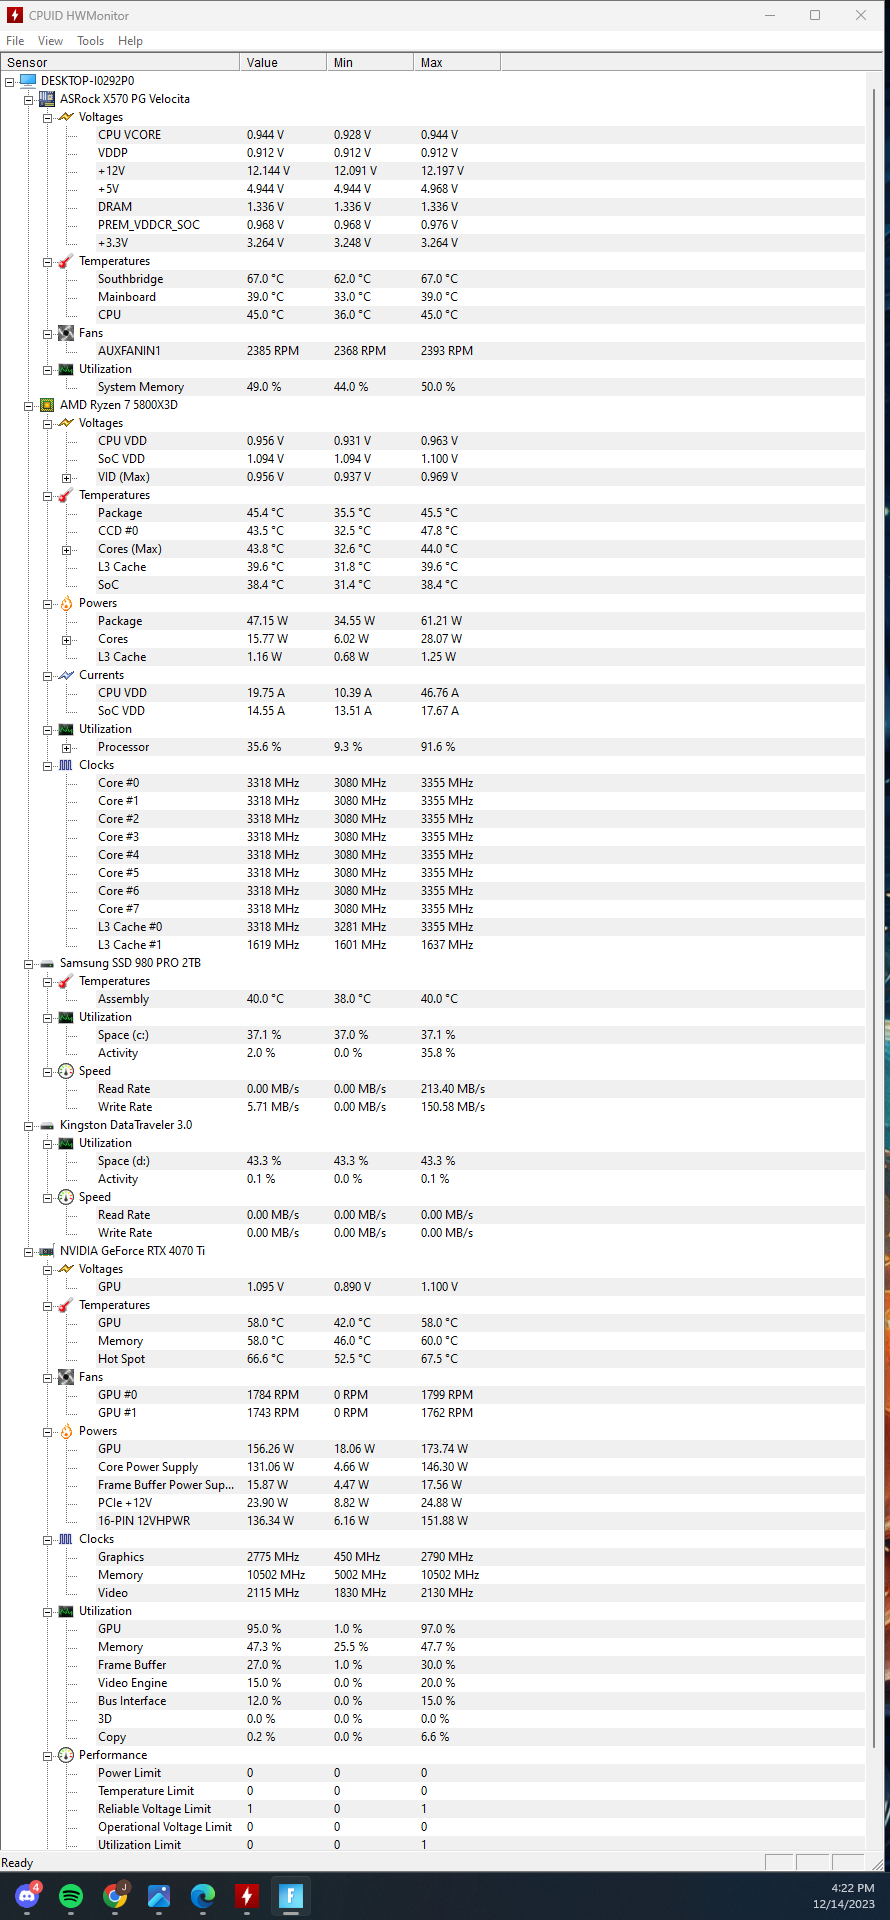The height and width of the screenshot is (1920, 890).
Task: Open the Tools menu
Action: 90,41
